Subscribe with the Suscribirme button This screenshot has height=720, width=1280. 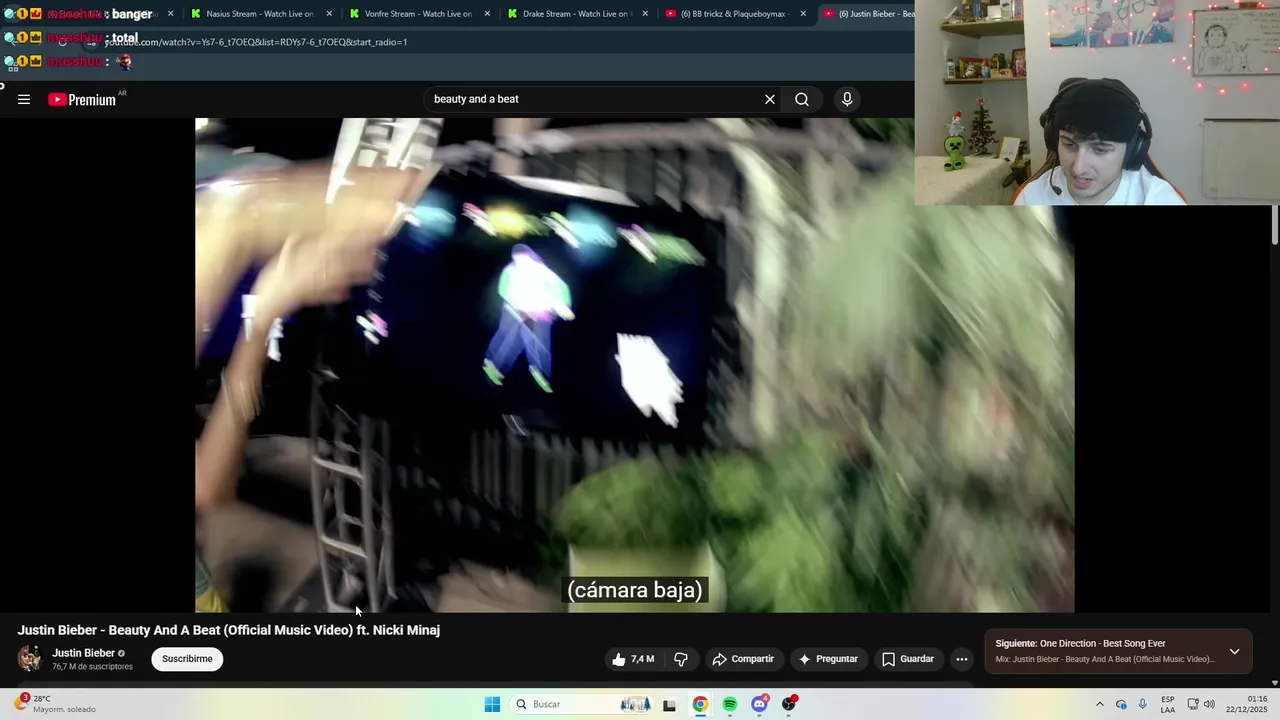click(187, 659)
